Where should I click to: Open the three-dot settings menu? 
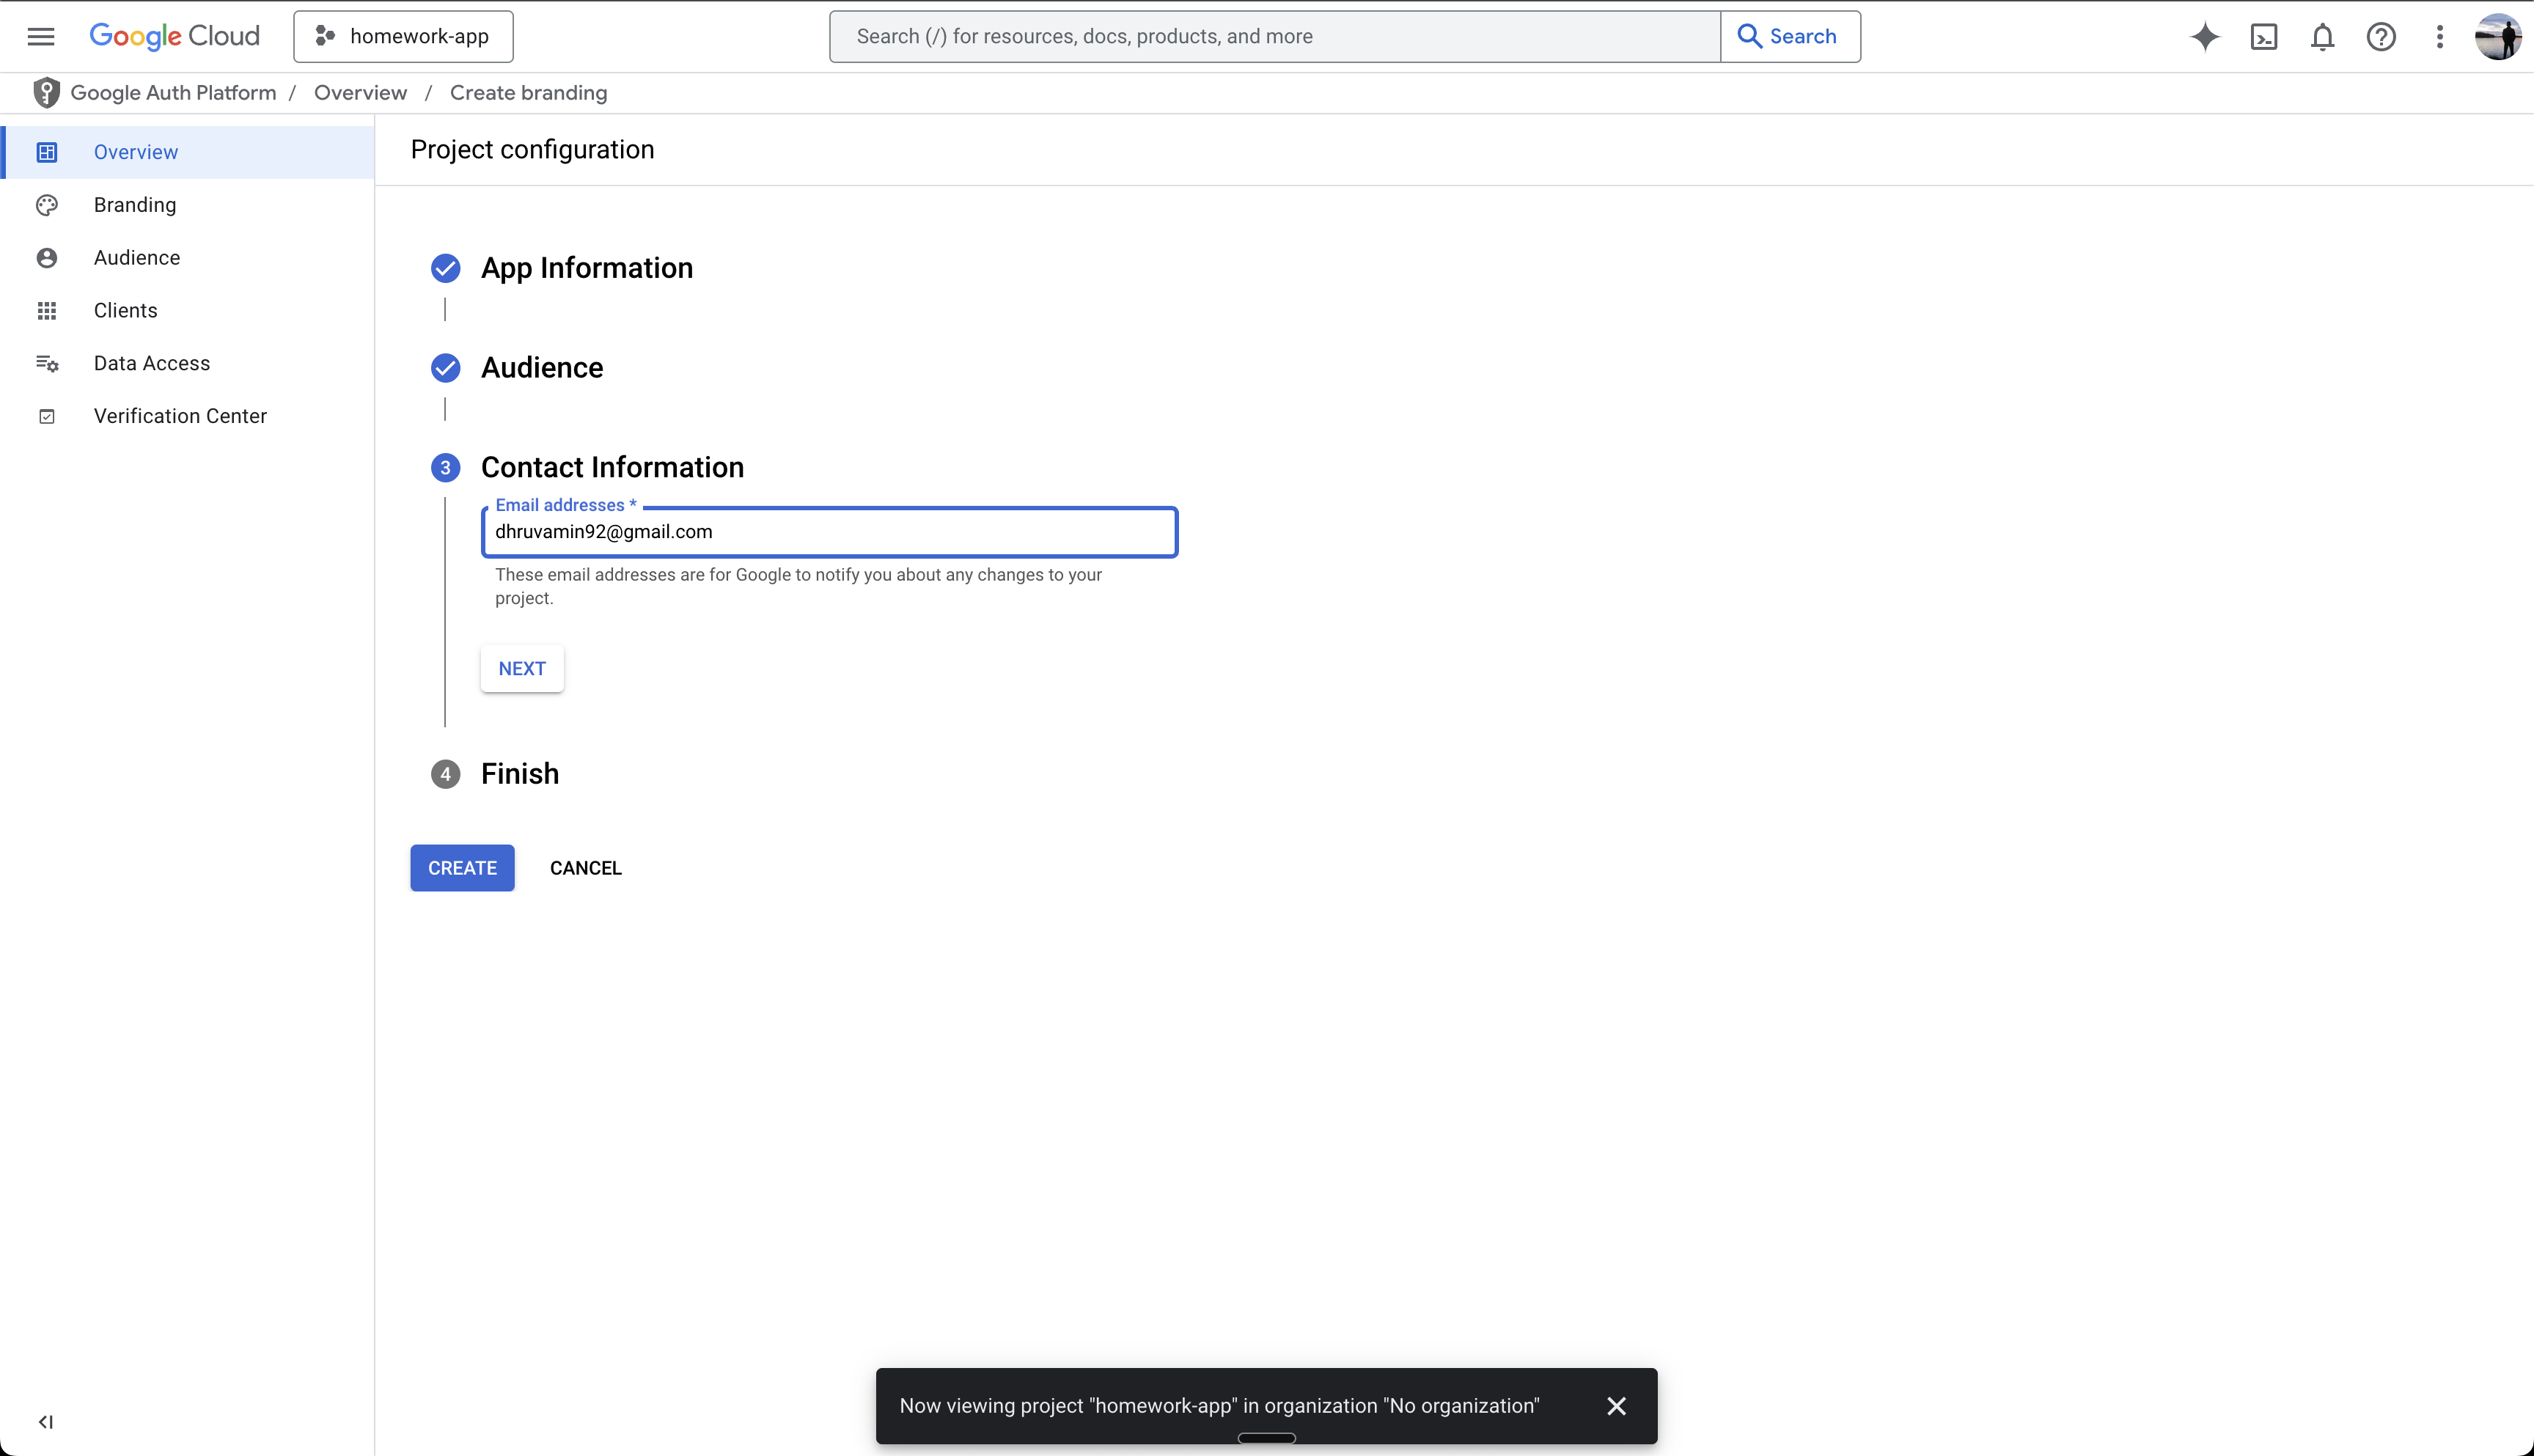(2440, 37)
